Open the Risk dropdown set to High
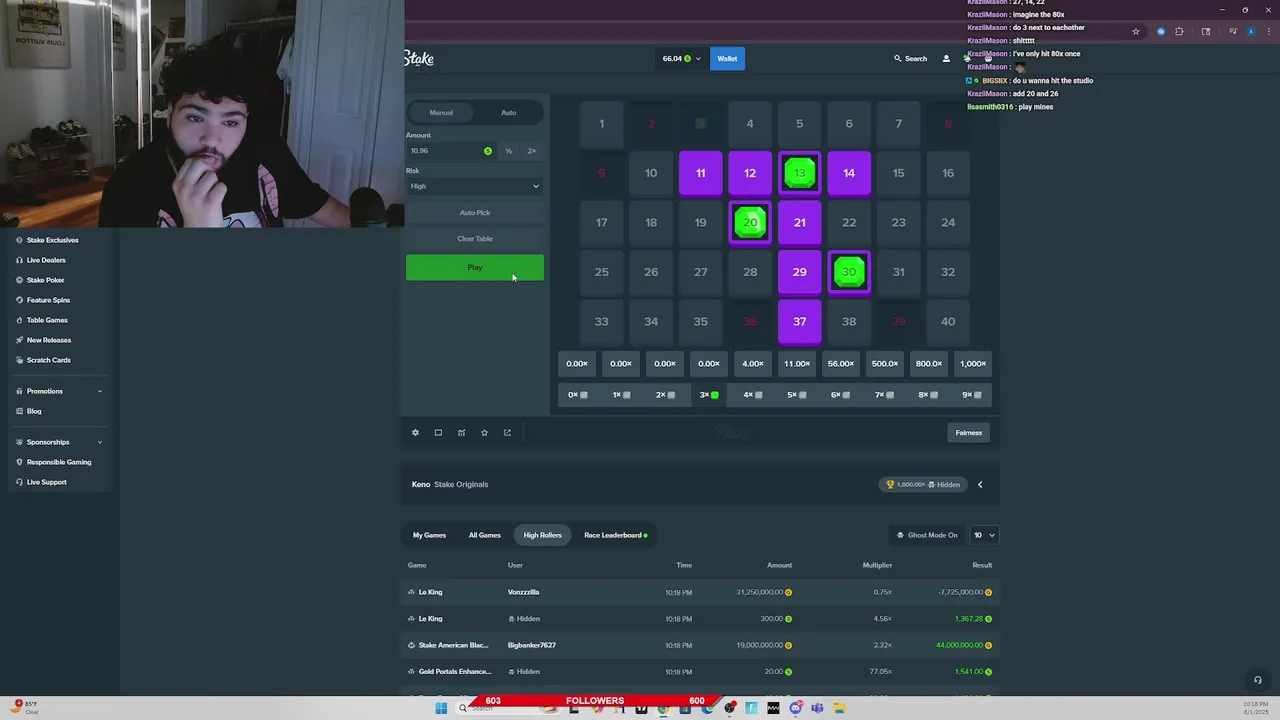Viewport: 1280px width, 720px height. [475, 186]
